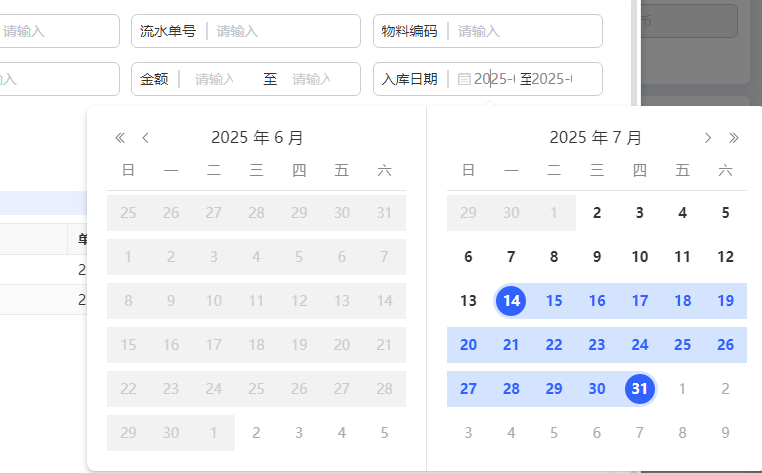Select July 24 in the range
Screen dimensions: 762x473
(640, 345)
